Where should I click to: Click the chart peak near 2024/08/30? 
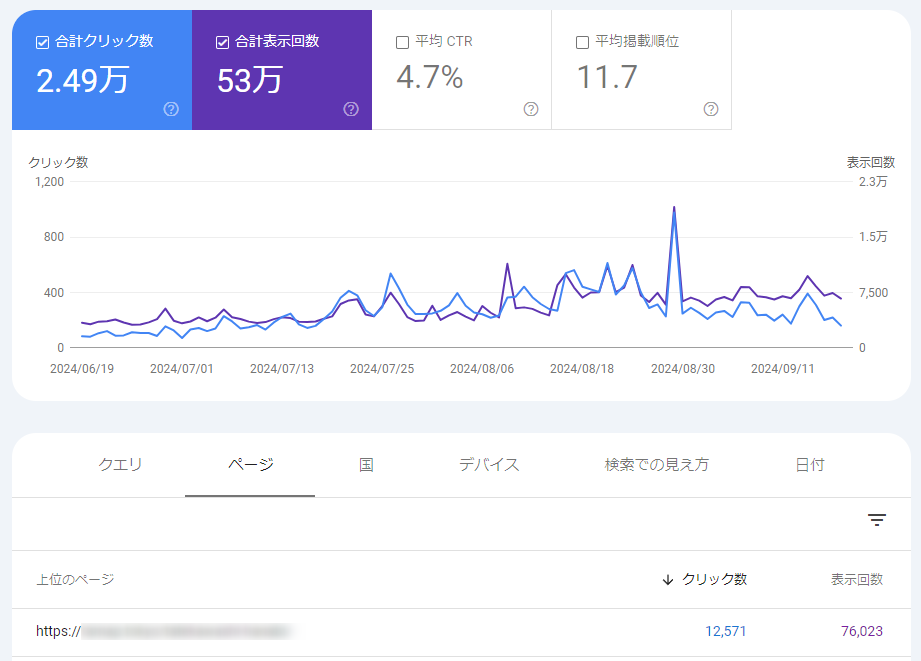674,207
